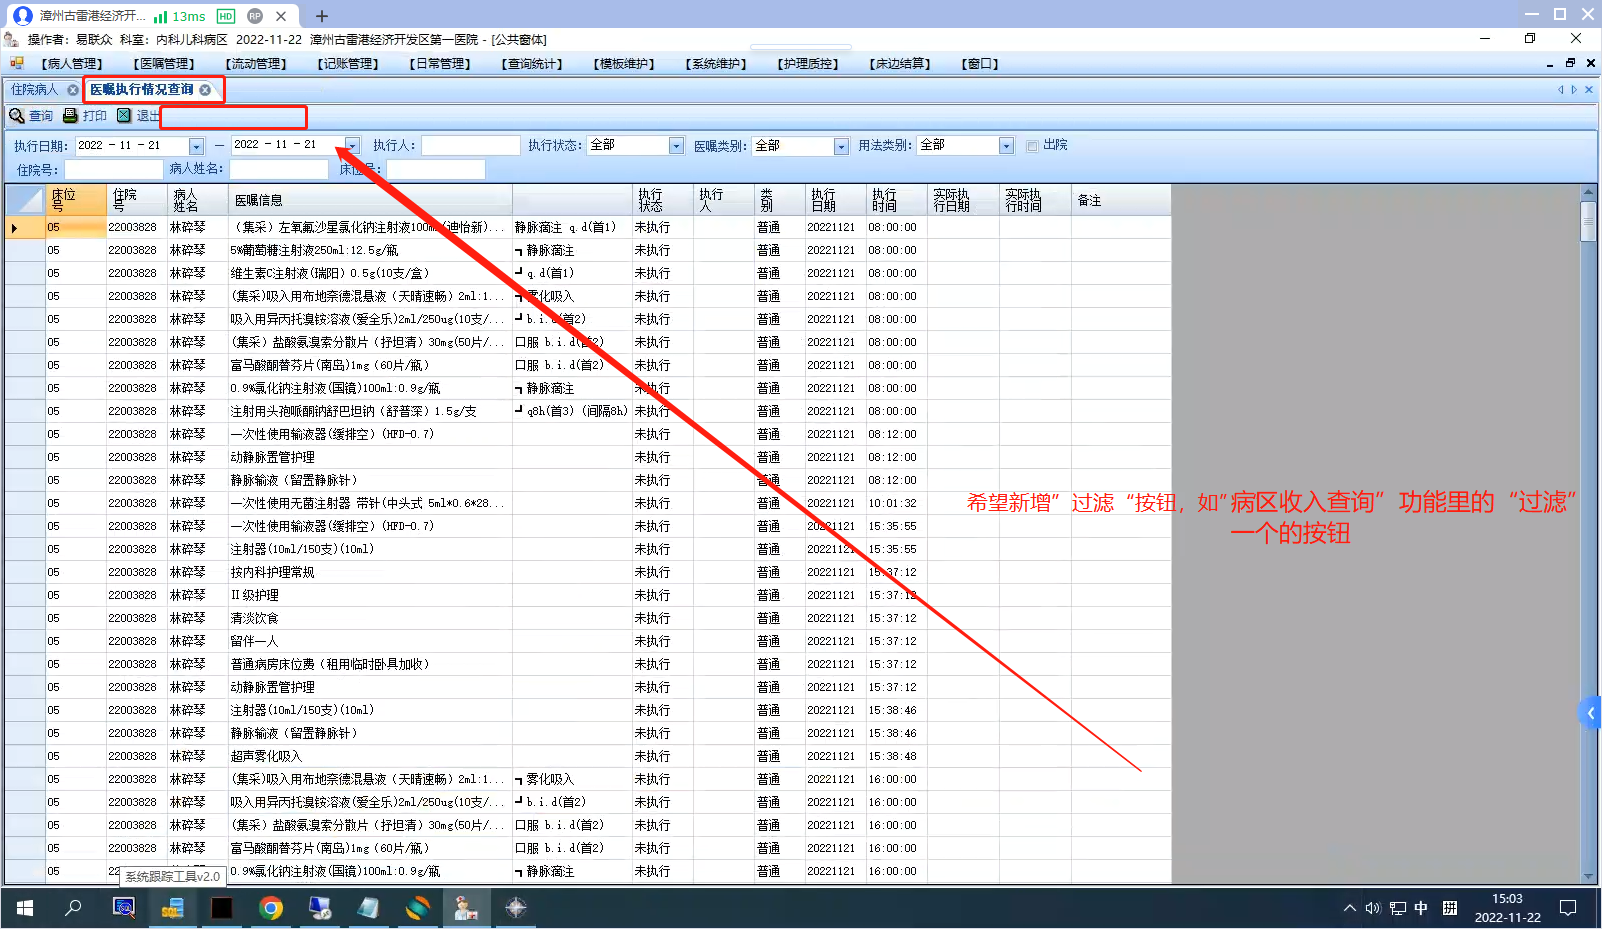Expand the 用法类别 dropdown
This screenshot has width=1602, height=929.
1006,146
